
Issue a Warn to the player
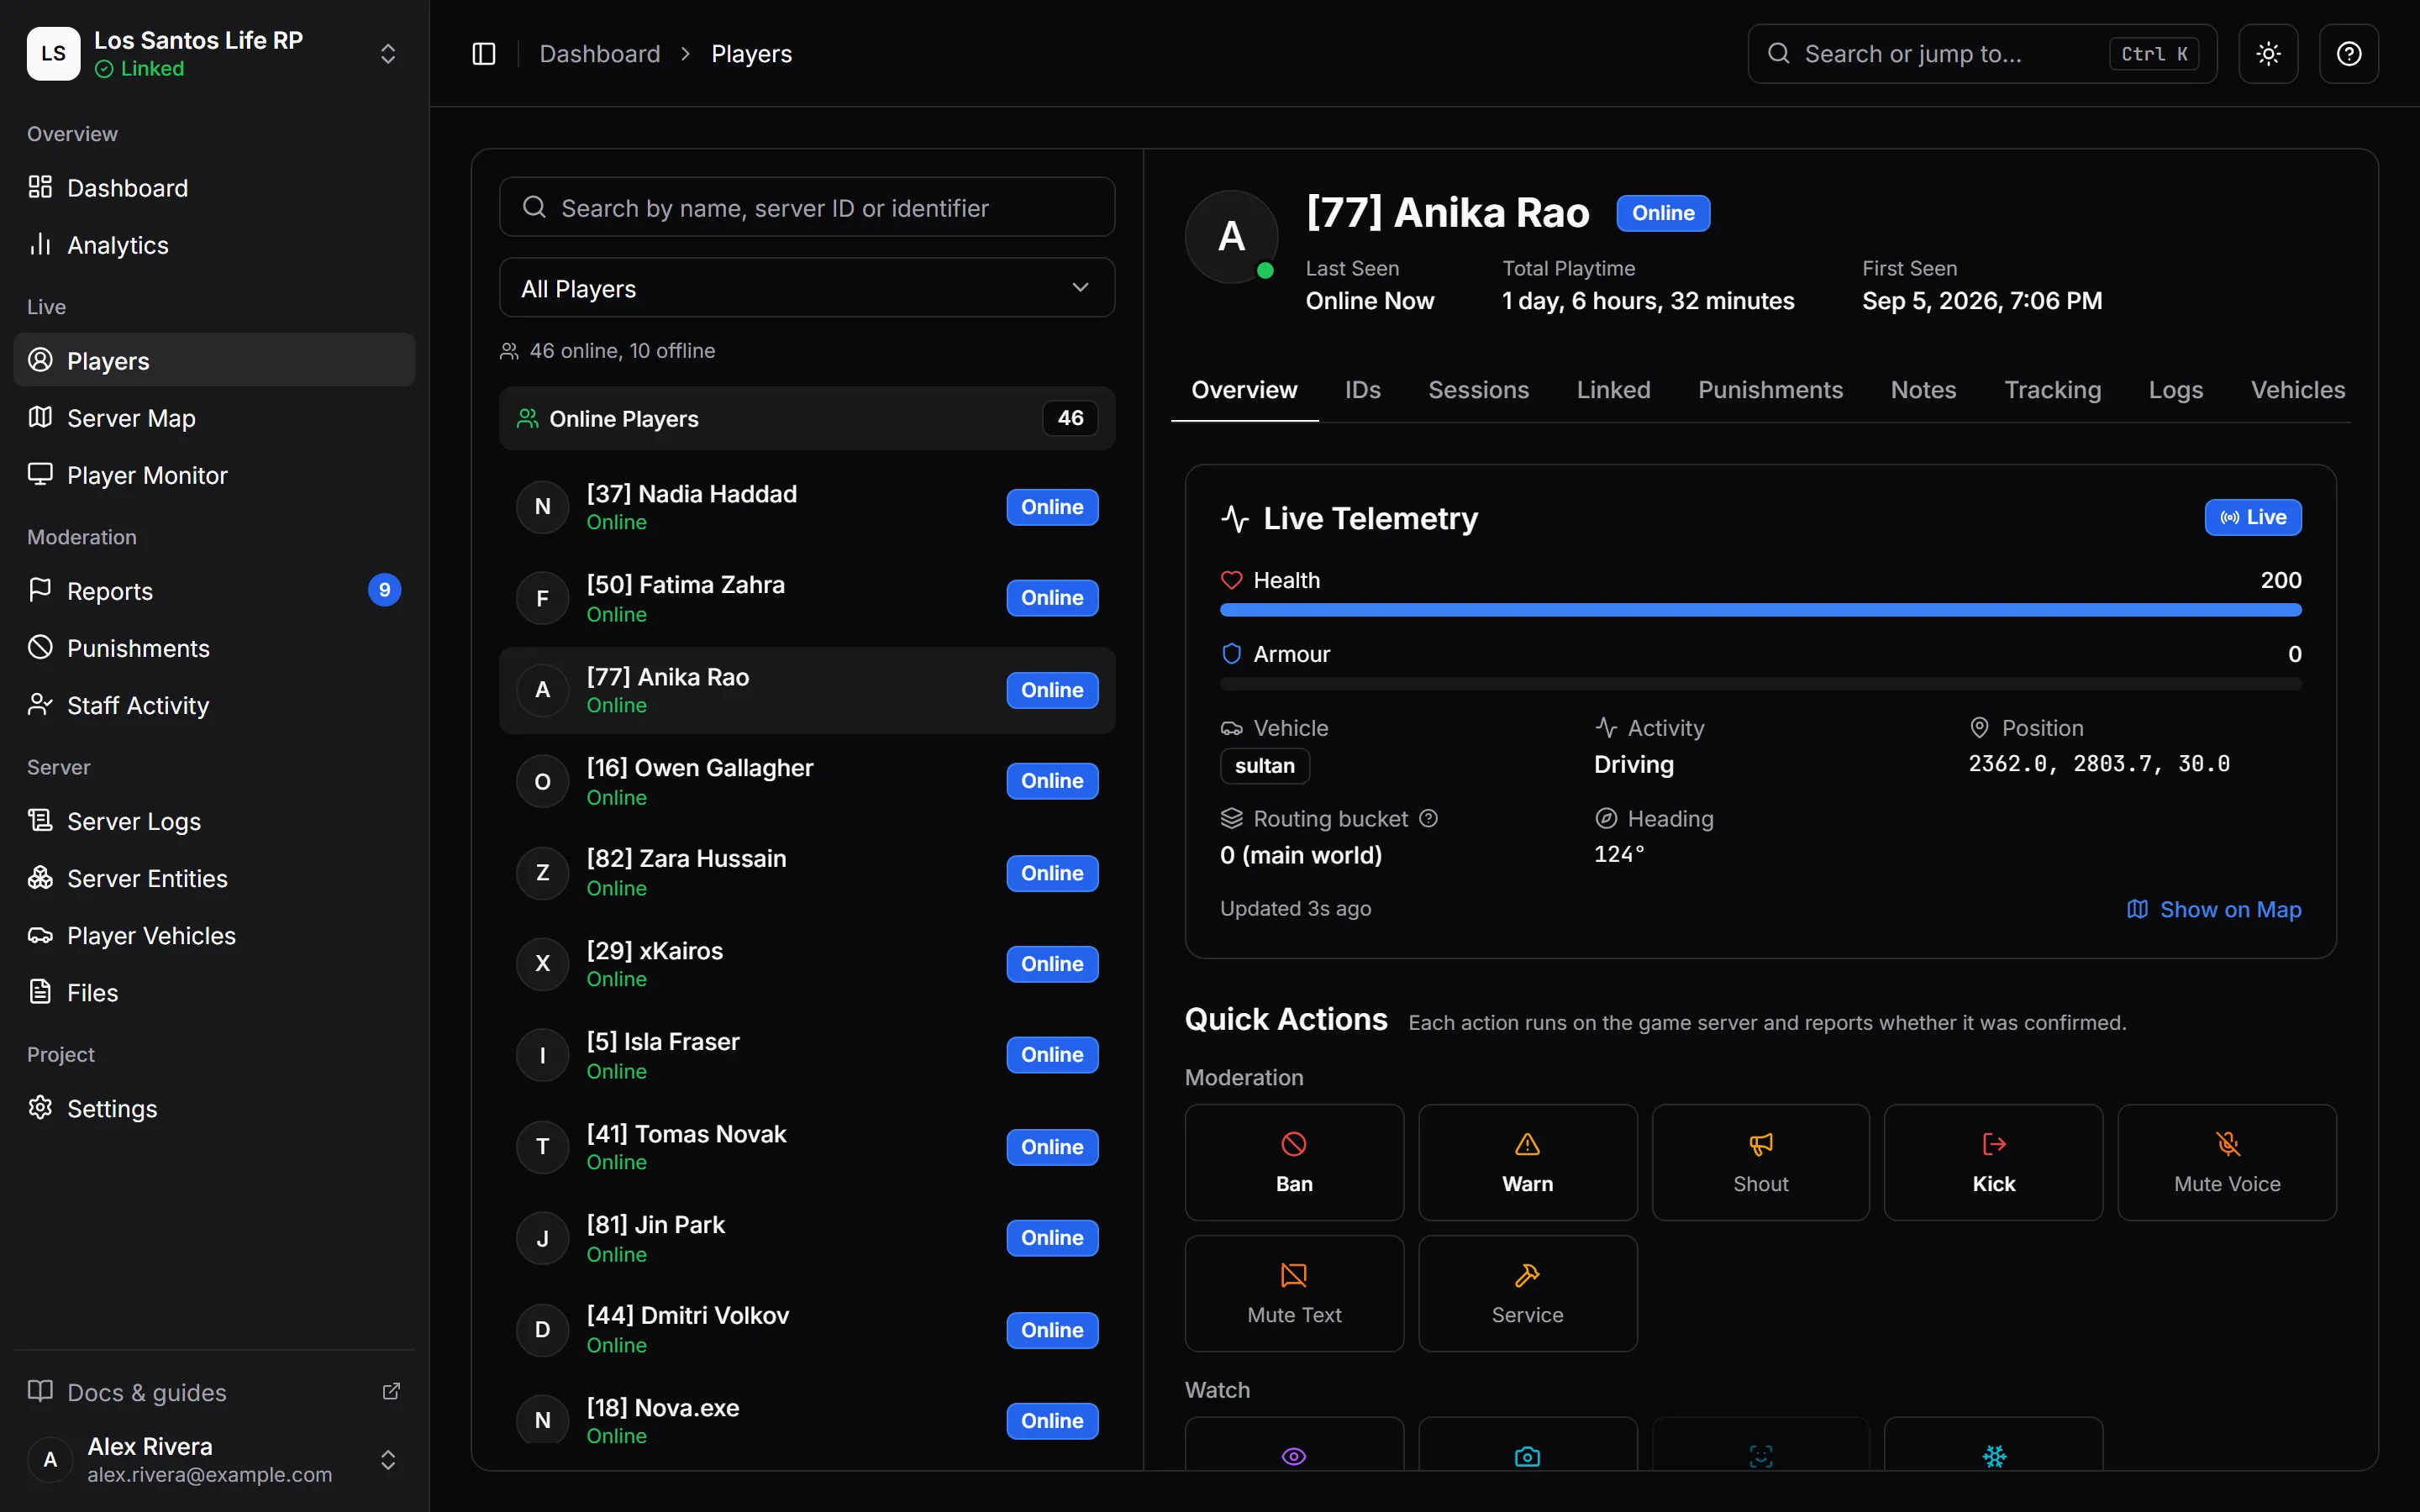1527,1162
